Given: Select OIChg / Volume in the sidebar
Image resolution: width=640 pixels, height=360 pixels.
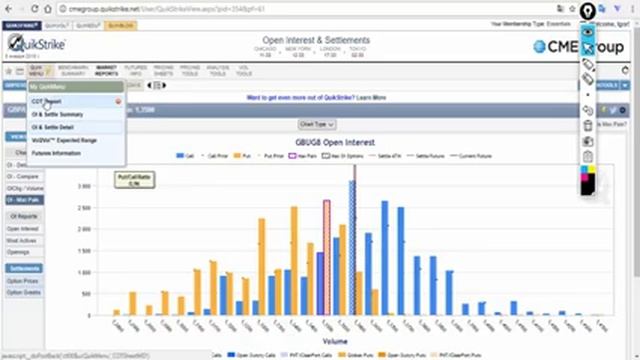Looking at the screenshot, I should pyautogui.click(x=25, y=189).
